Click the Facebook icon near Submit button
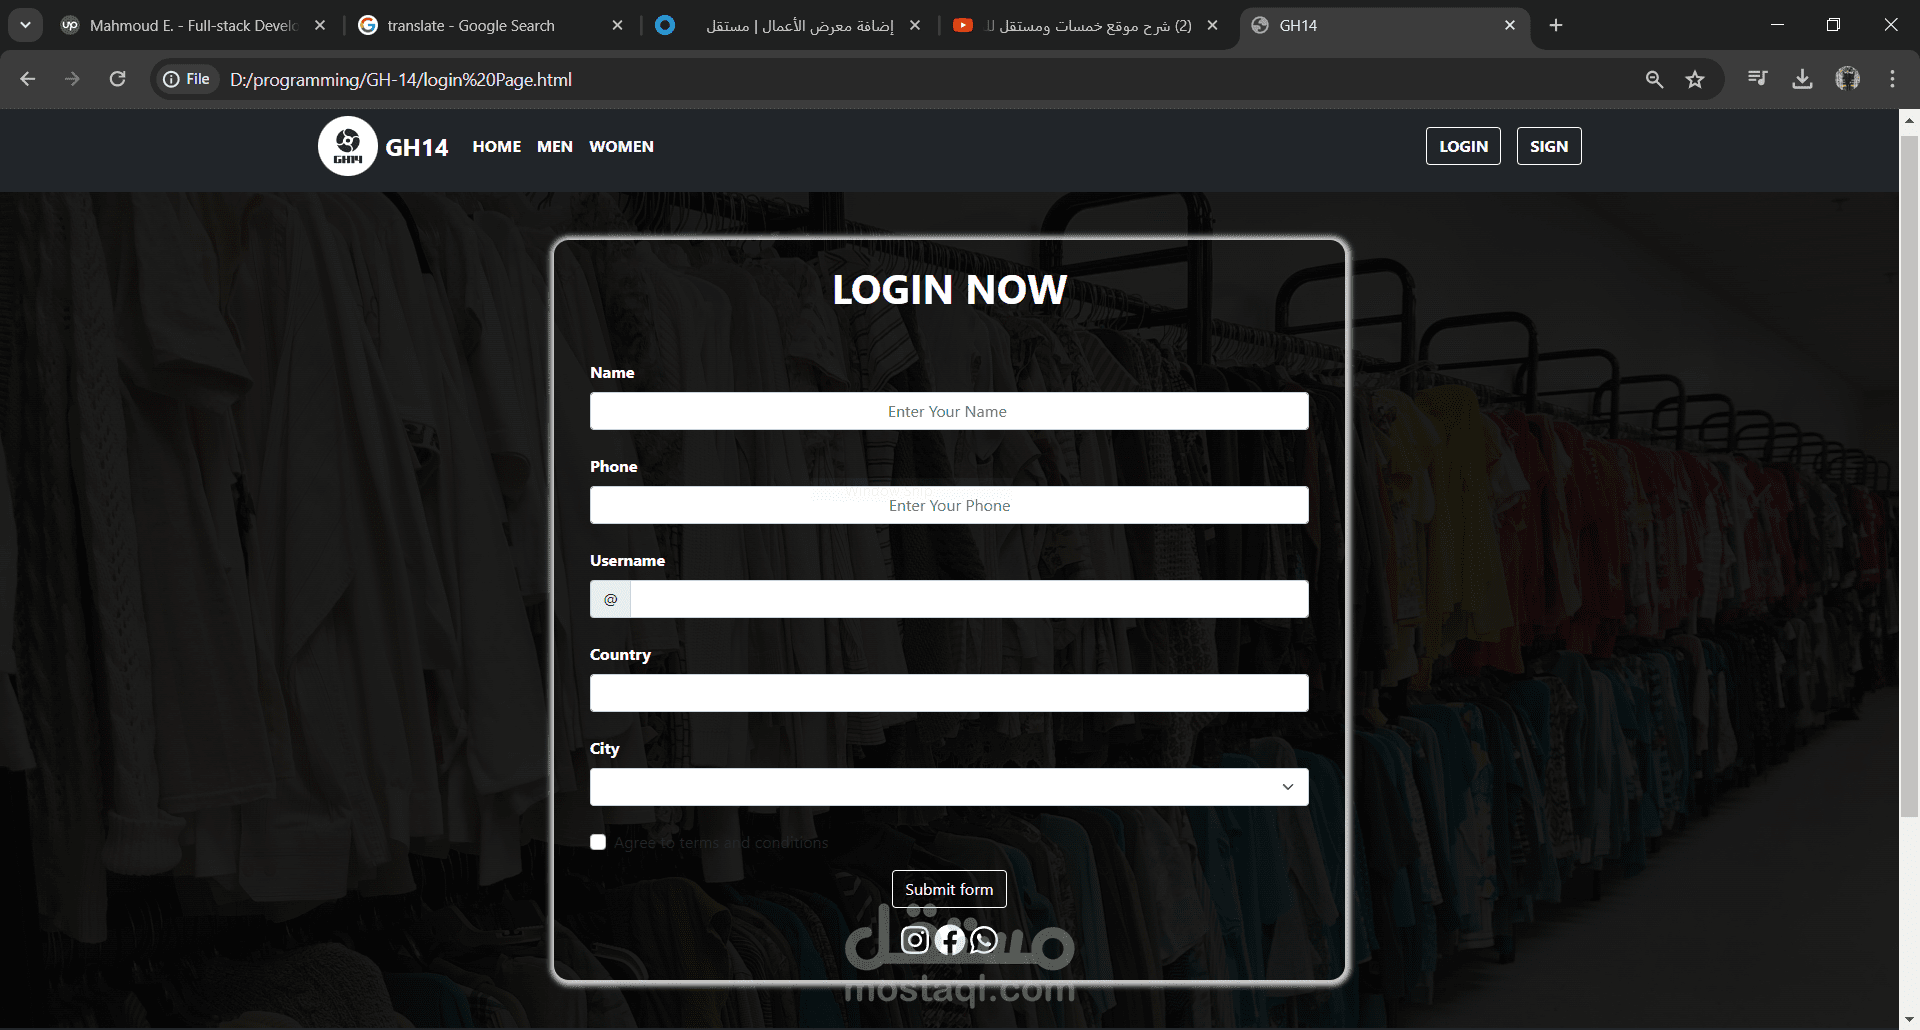The height and width of the screenshot is (1030, 1920). pyautogui.click(x=949, y=940)
